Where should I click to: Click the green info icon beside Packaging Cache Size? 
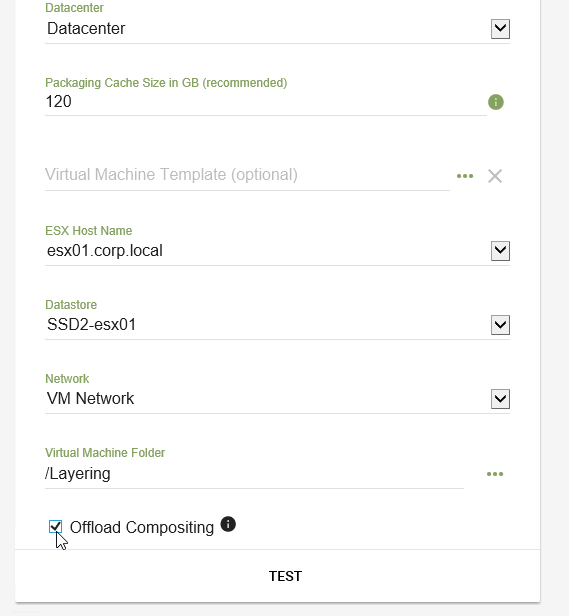coord(496,102)
